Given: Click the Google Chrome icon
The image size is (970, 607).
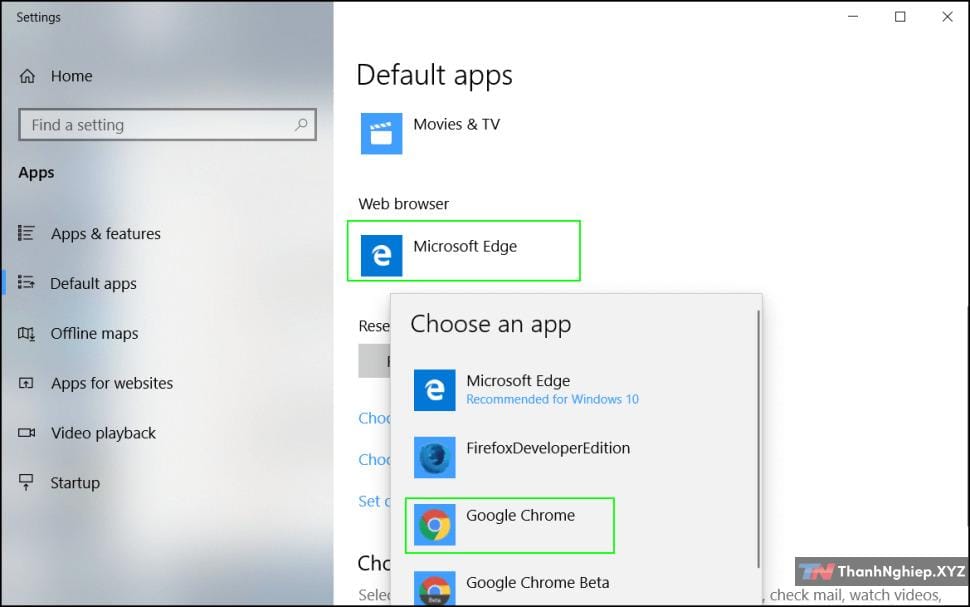Looking at the screenshot, I should (x=434, y=525).
